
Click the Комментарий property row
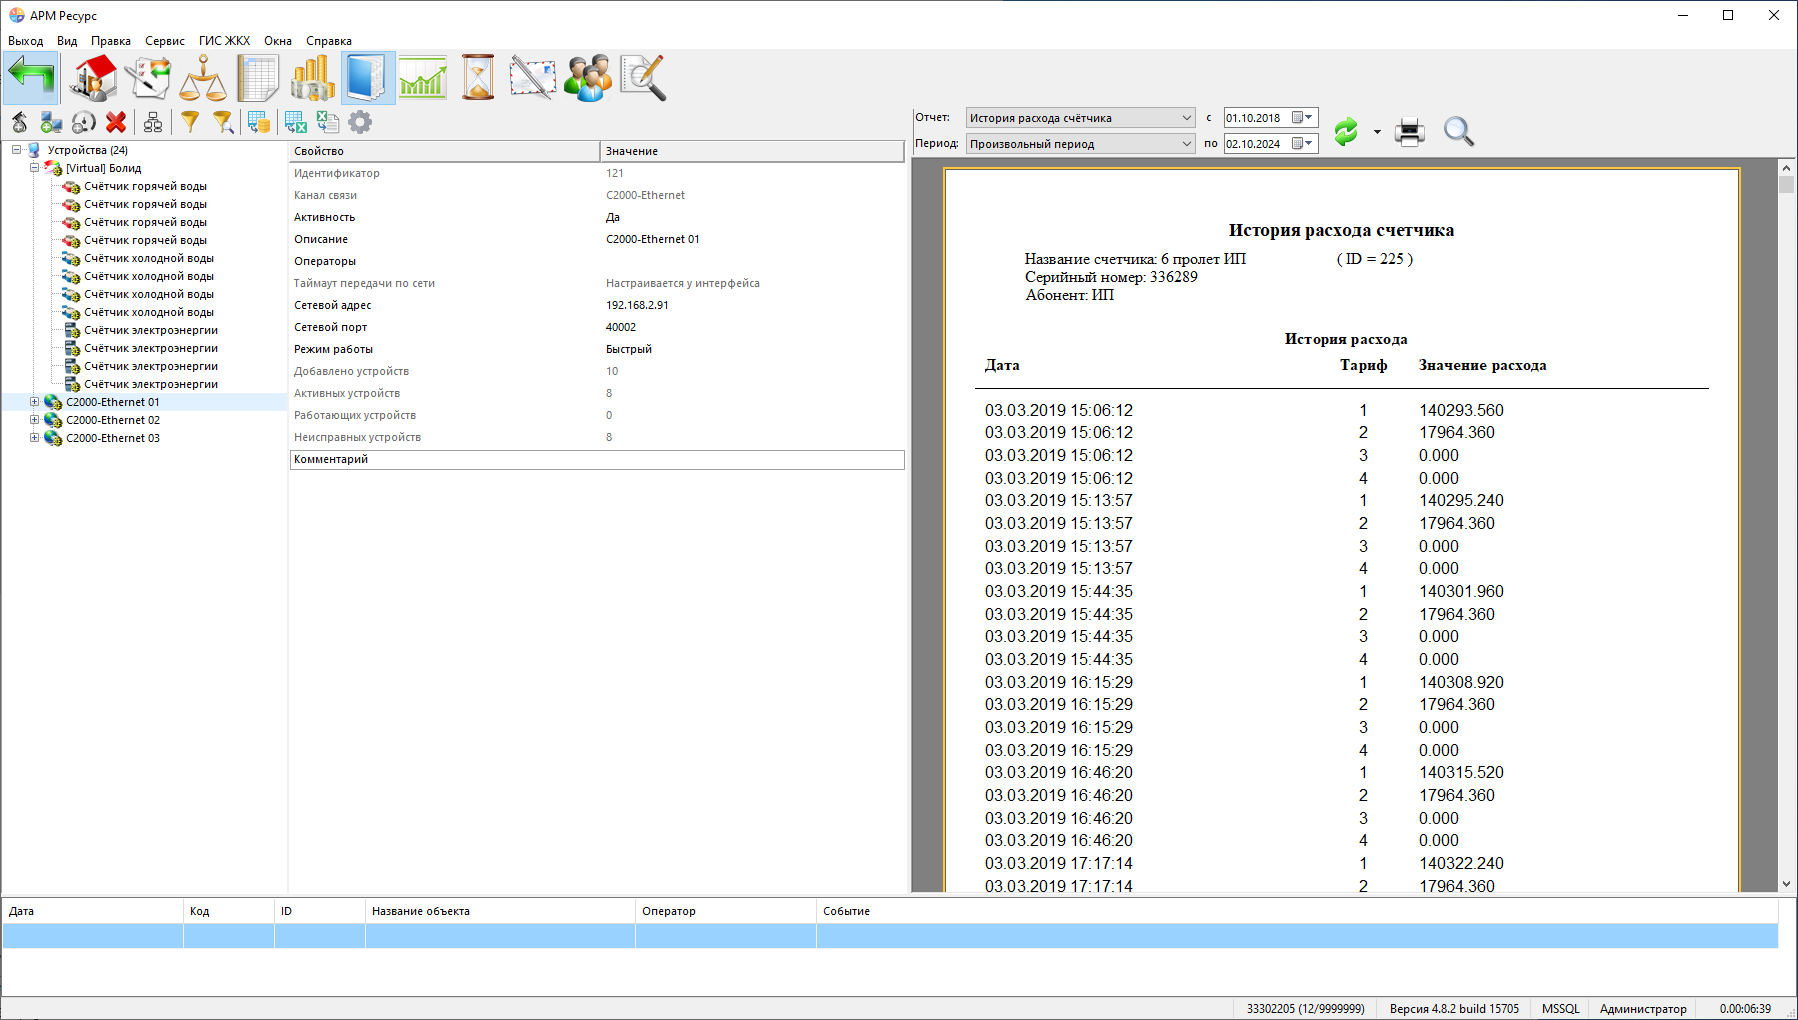point(597,459)
